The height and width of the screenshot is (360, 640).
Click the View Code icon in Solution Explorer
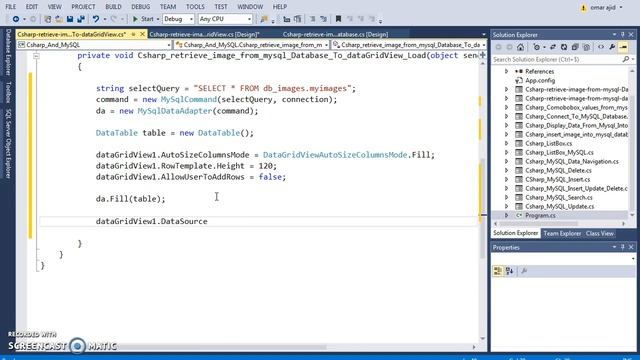click(x=601, y=47)
